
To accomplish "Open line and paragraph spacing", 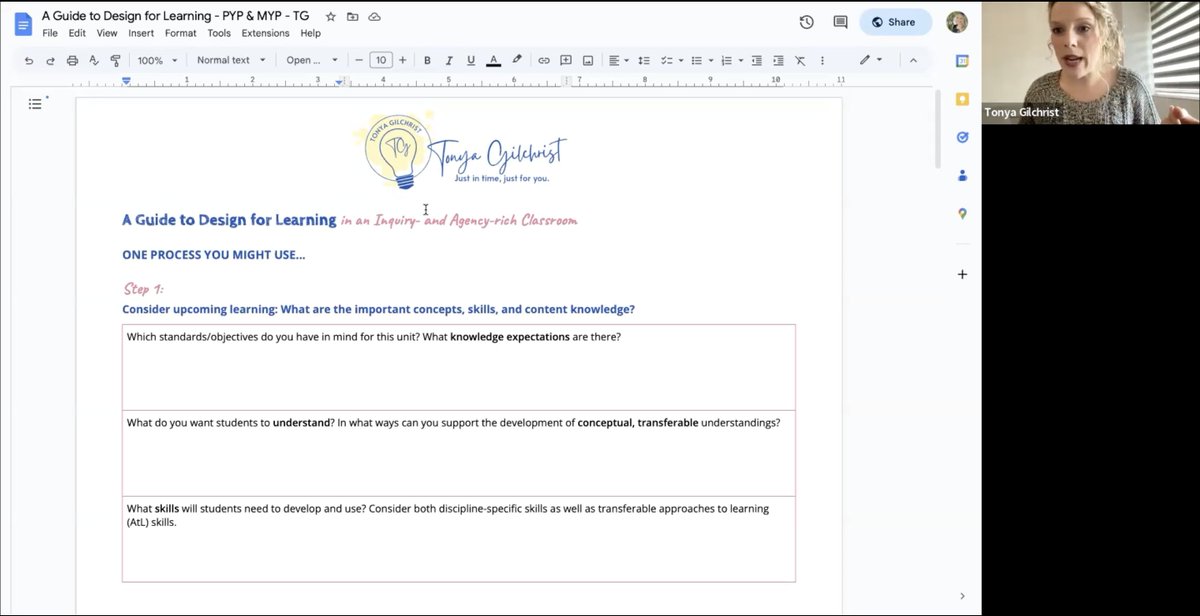I will [644, 60].
